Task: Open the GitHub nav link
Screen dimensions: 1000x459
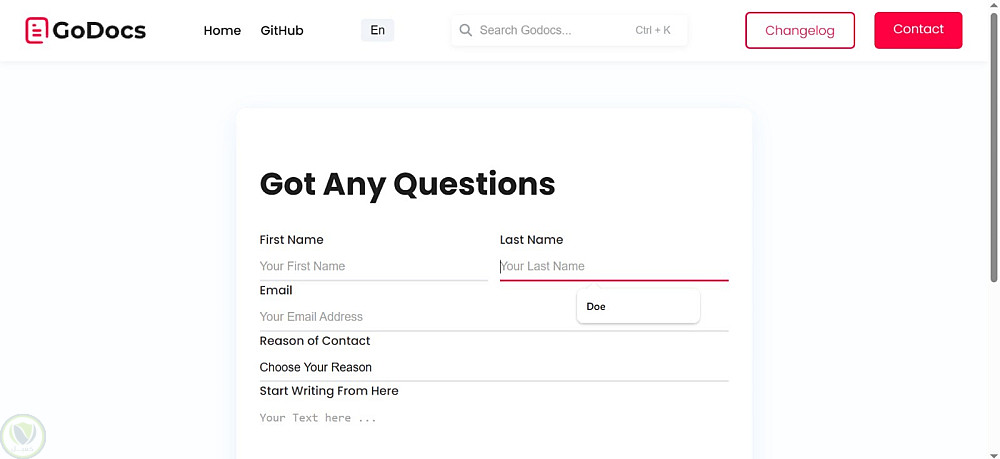Action: 282,31
